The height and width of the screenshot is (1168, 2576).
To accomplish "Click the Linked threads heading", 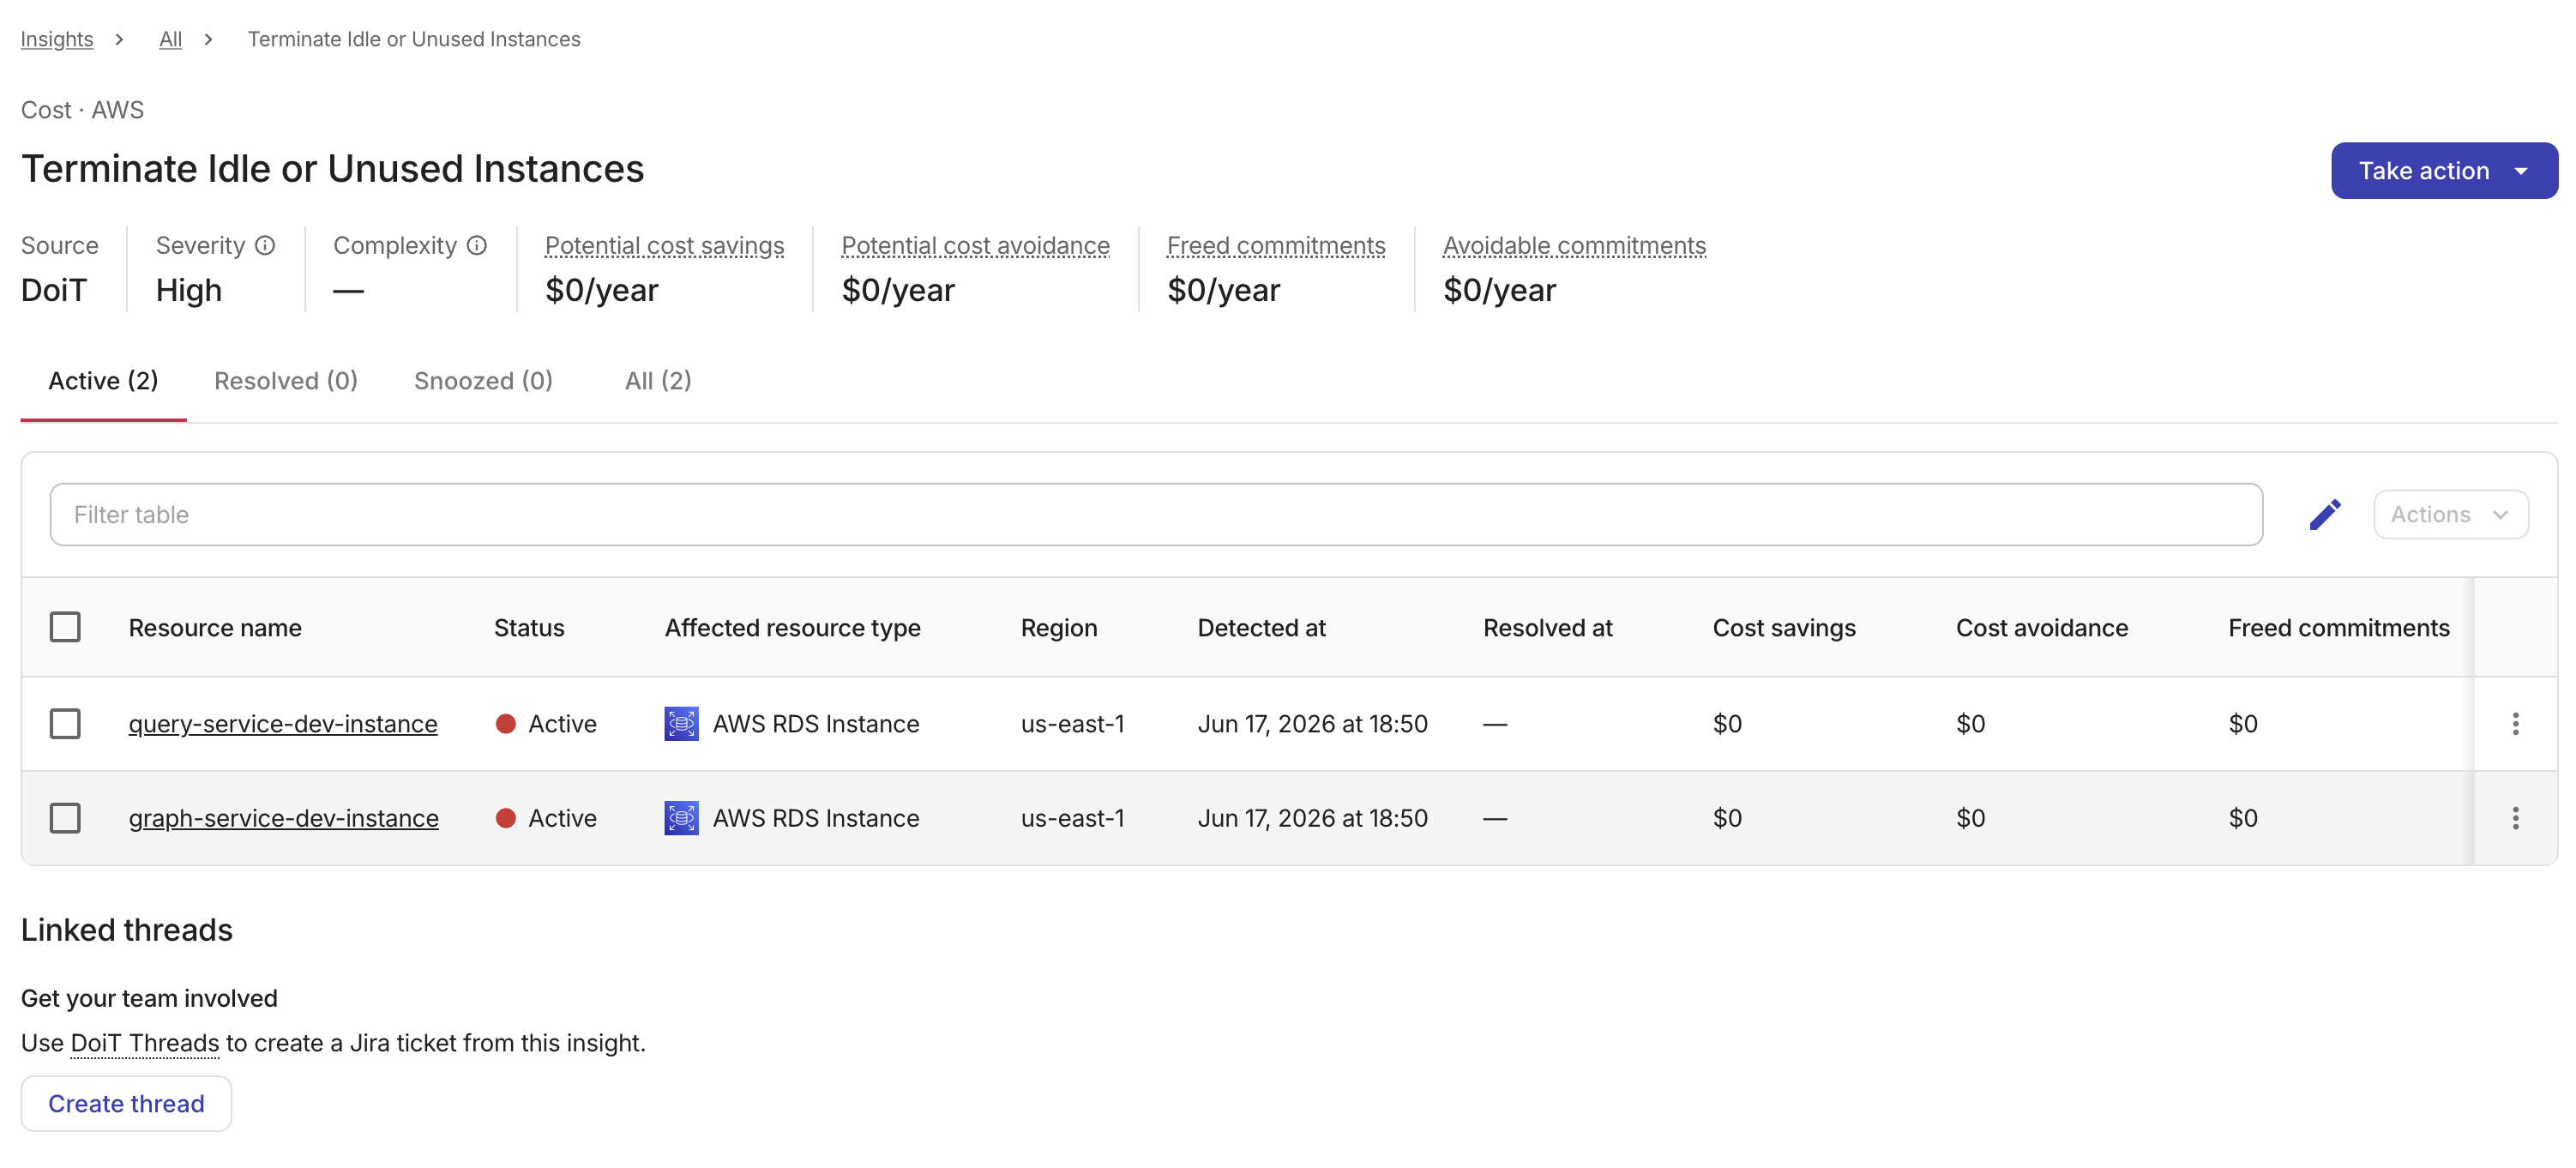I will [x=127, y=930].
